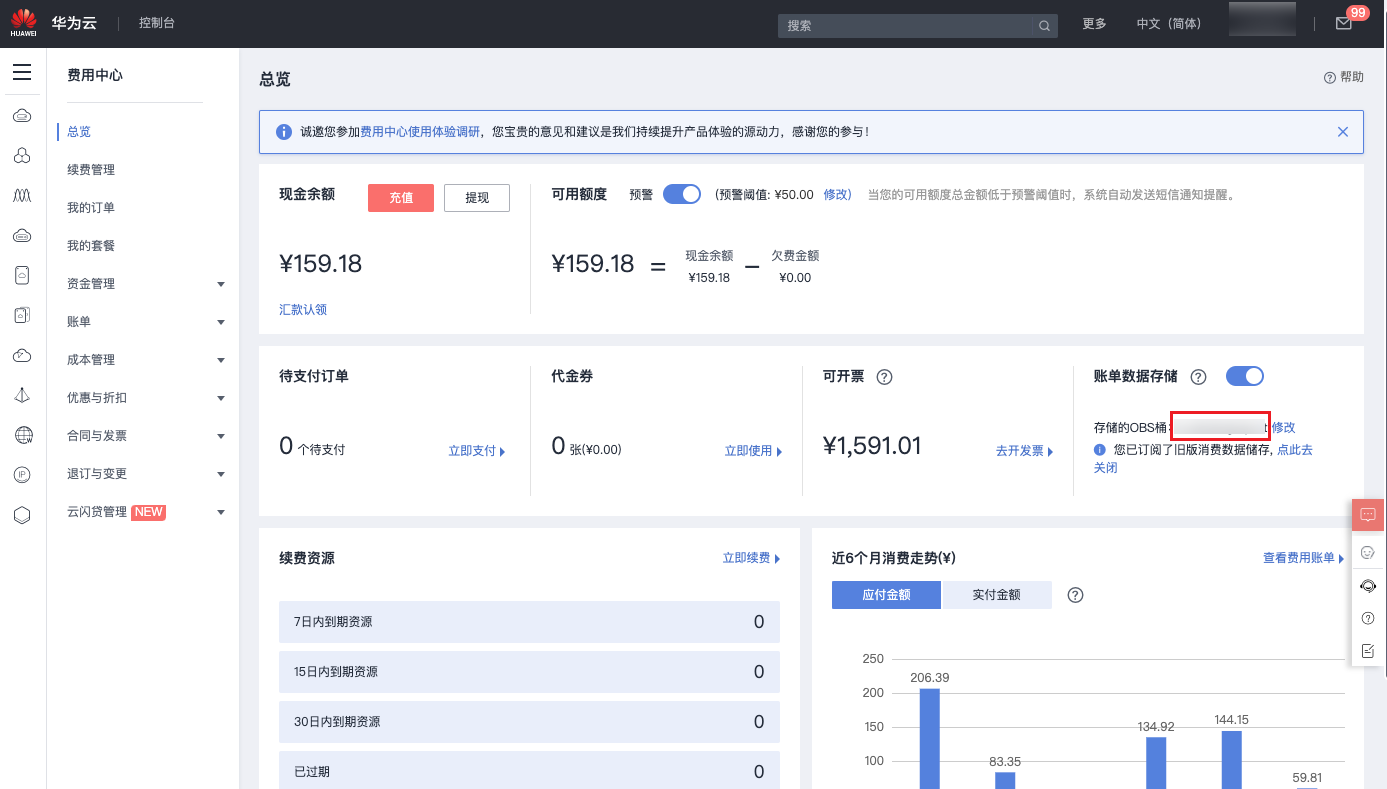Screen dimensions: 1387x789
Task: Open the 去开发票 link
Action: pyautogui.click(x=1024, y=451)
